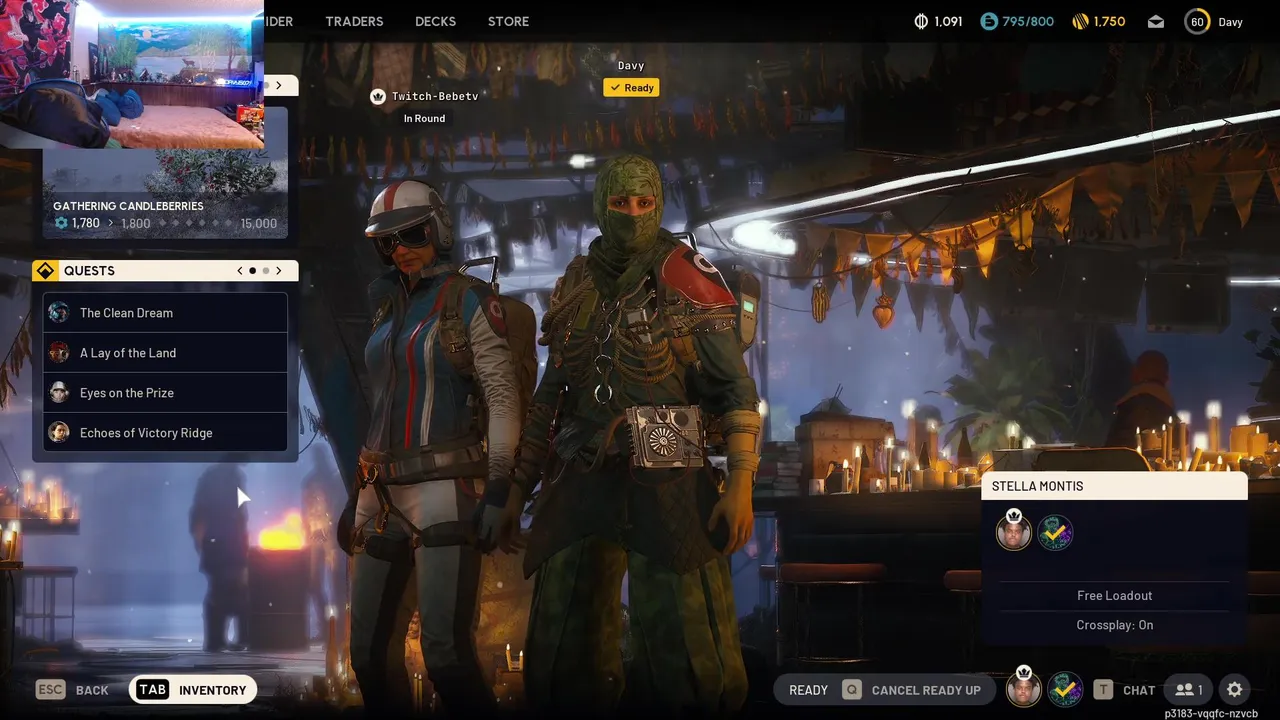Click the webcam overlay thumbnail
Screen dimensions: 1280x720
pos(132,74)
